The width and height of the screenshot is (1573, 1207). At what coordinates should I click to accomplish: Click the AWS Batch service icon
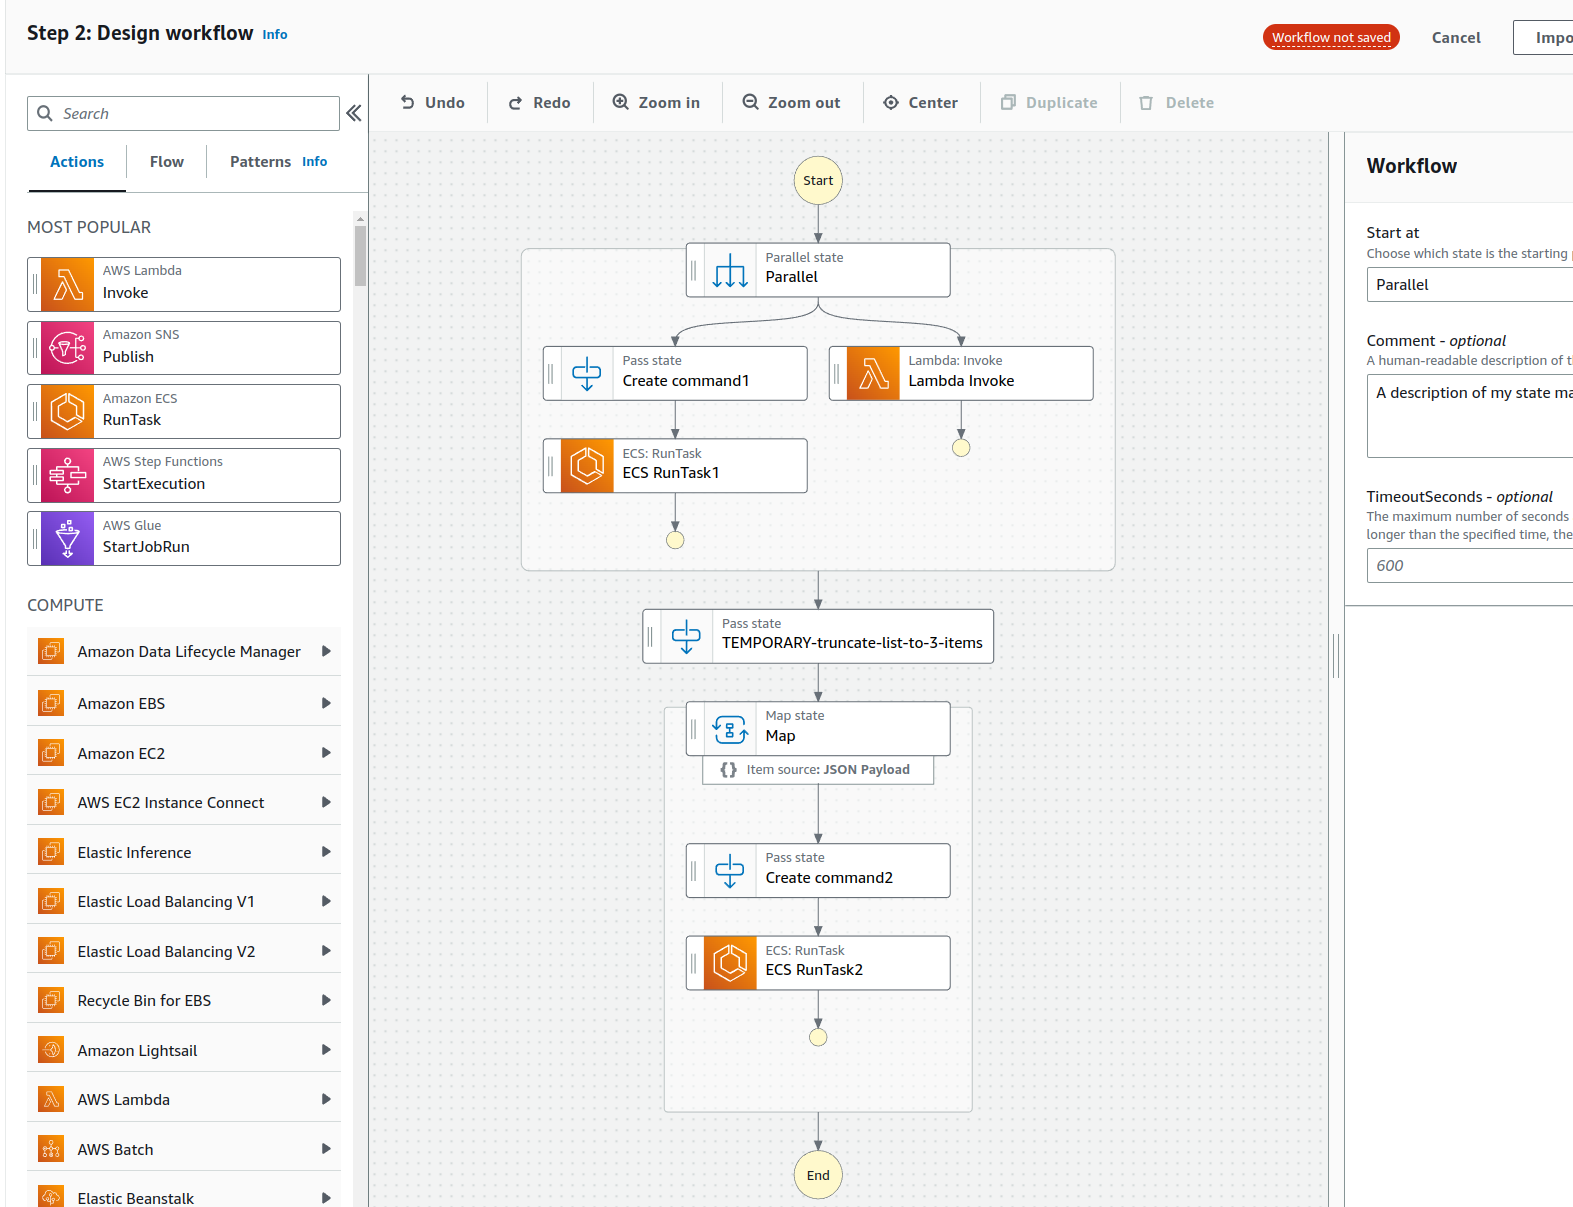pos(51,1149)
